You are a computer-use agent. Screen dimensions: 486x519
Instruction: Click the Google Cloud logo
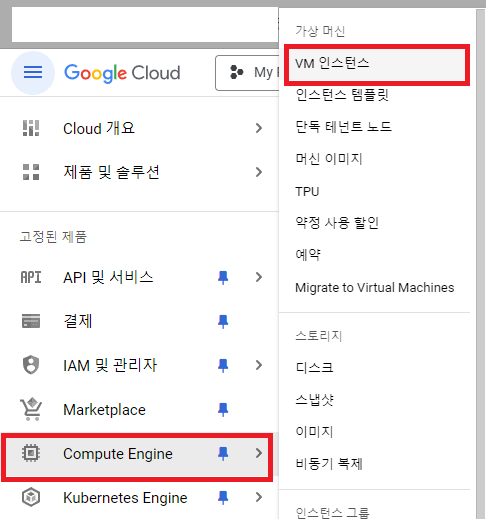coord(122,73)
